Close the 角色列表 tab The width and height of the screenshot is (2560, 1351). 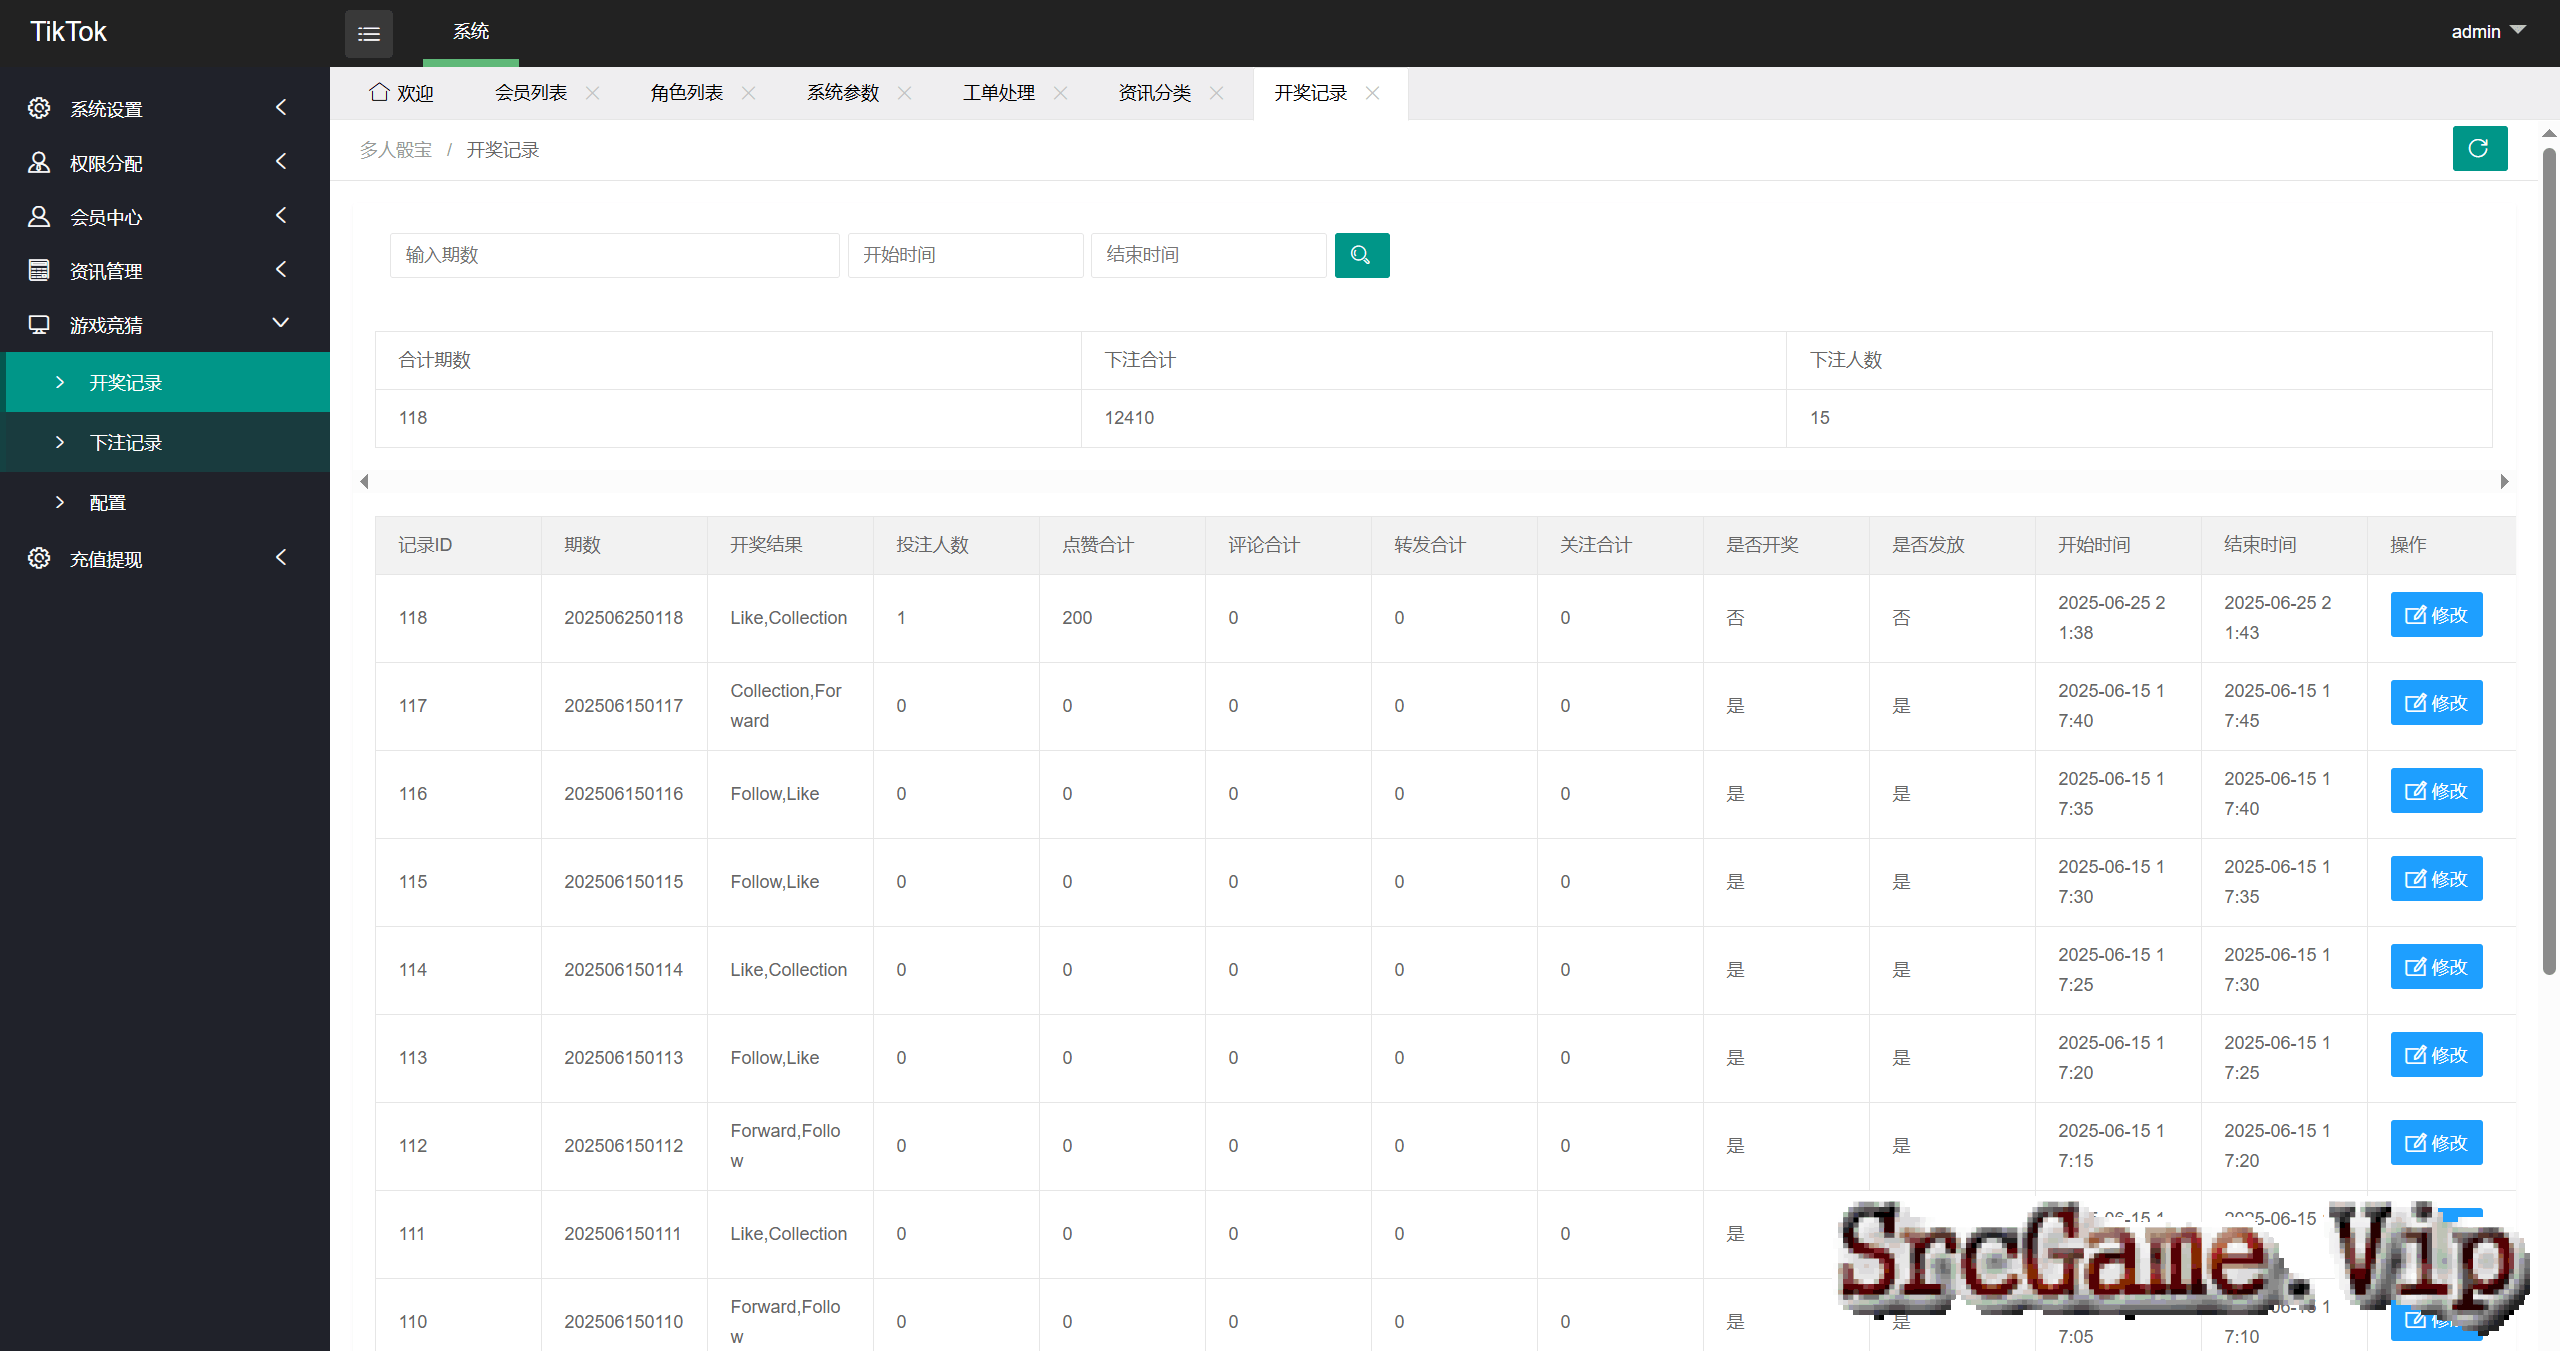(x=748, y=93)
